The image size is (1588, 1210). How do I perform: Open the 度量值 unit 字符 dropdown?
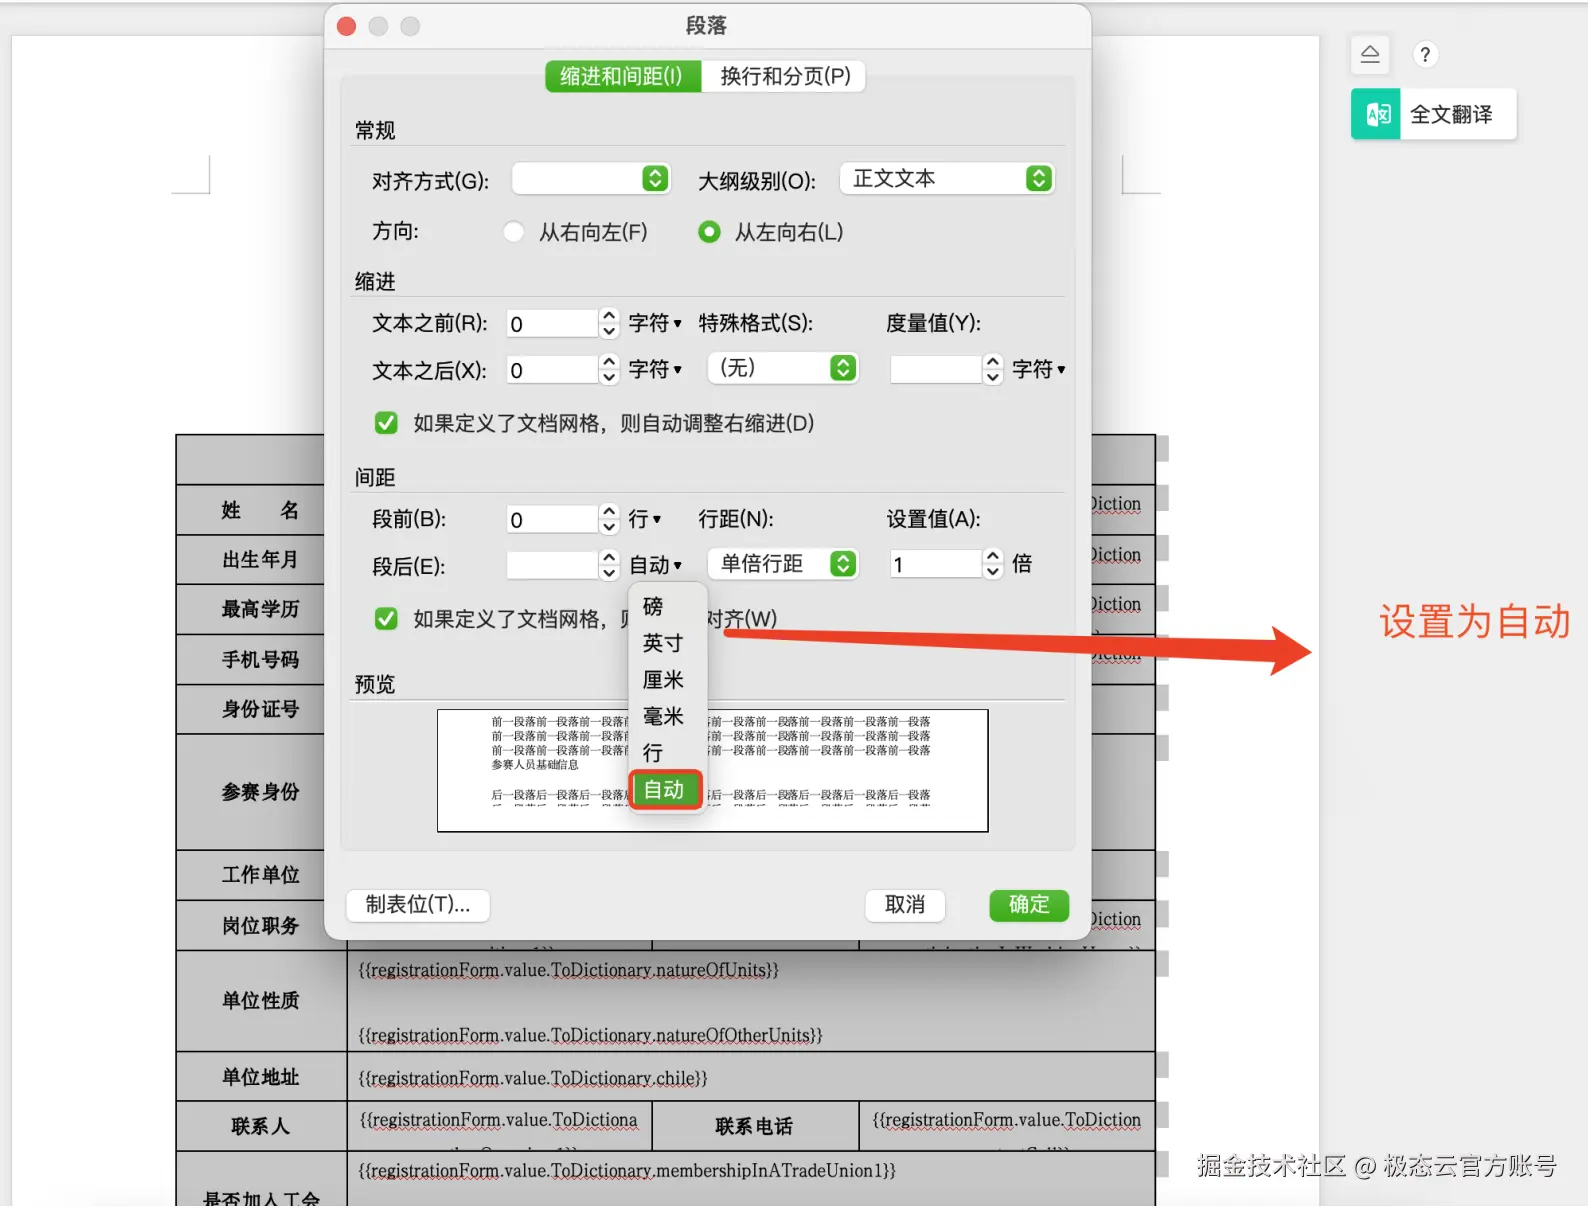point(1039,369)
